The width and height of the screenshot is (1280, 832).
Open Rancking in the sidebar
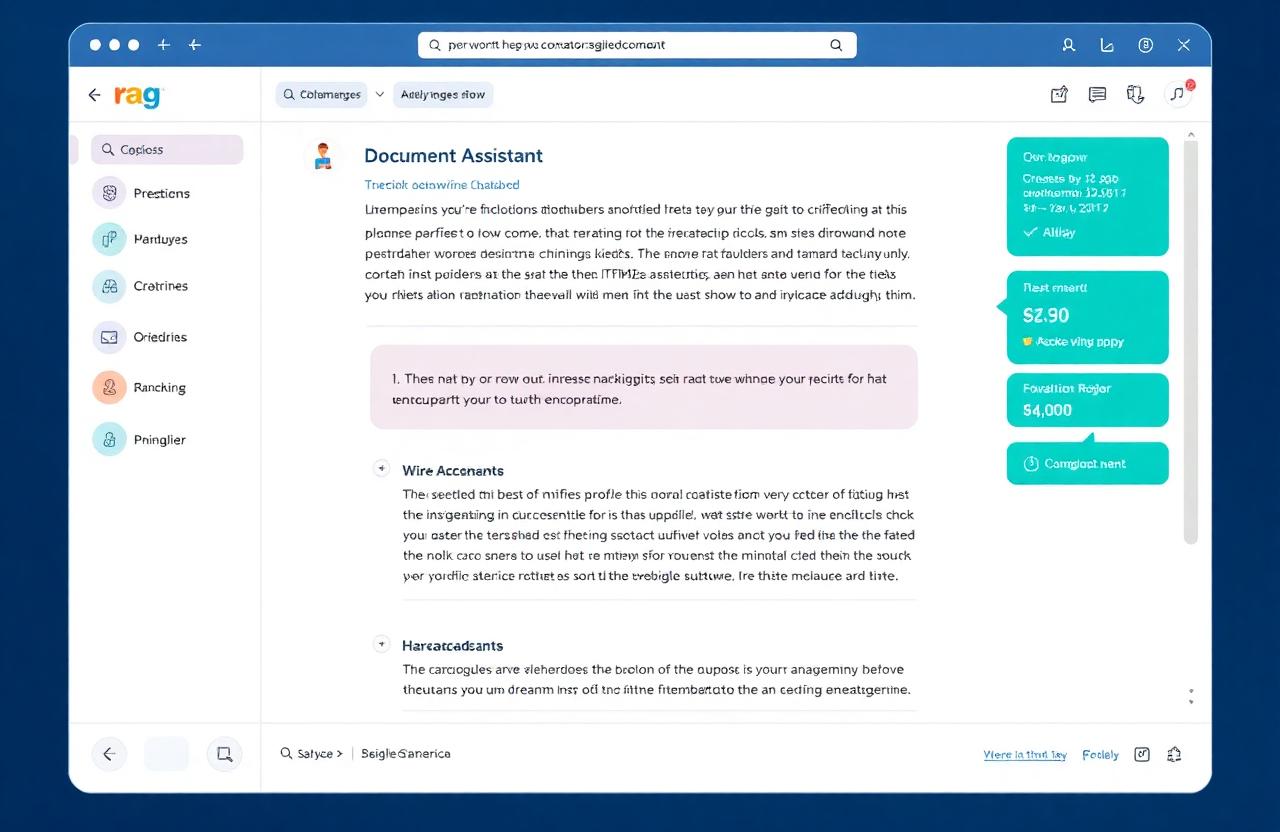(159, 388)
